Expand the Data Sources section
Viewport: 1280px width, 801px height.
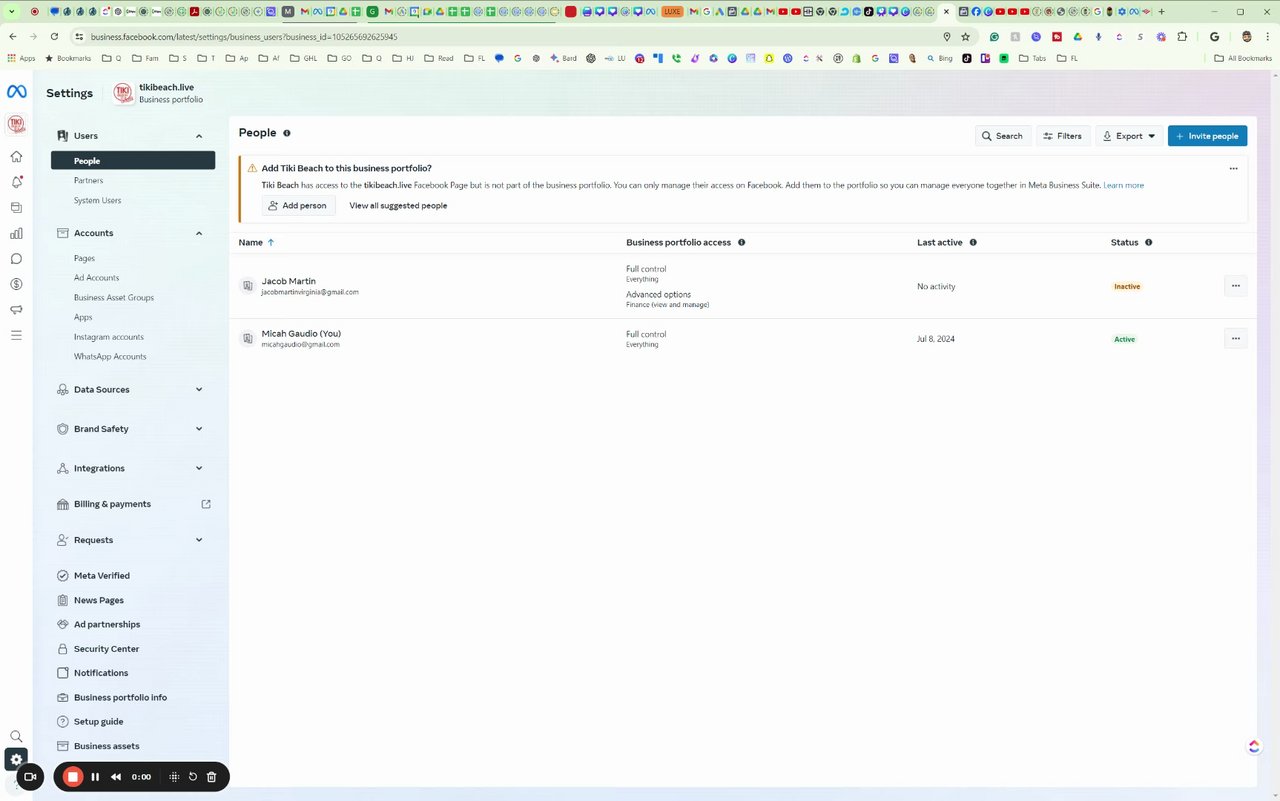tap(199, 390)
